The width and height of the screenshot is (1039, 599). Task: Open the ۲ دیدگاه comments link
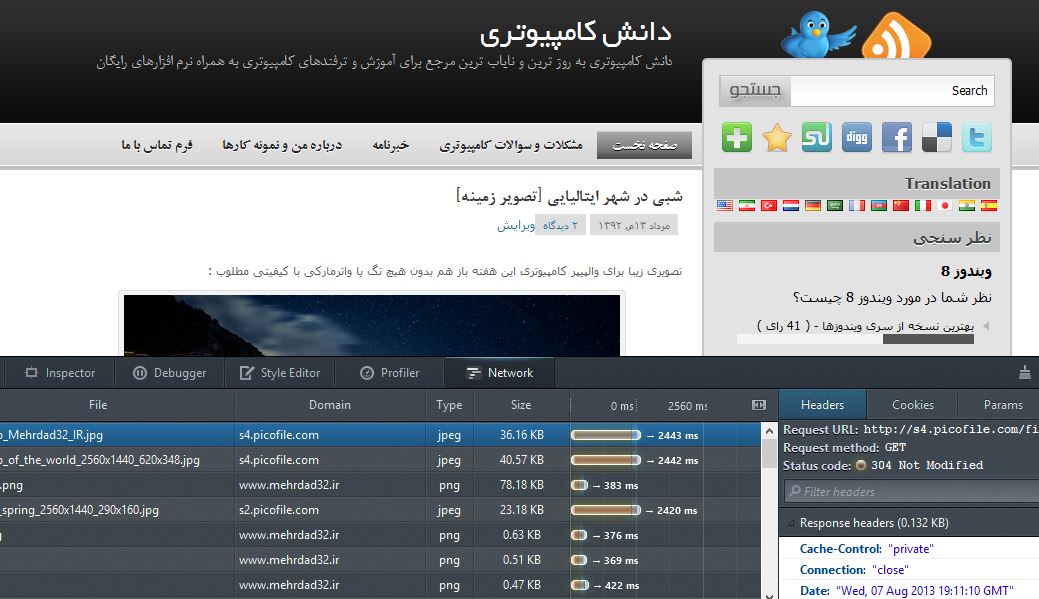click(x=560, y=226)
